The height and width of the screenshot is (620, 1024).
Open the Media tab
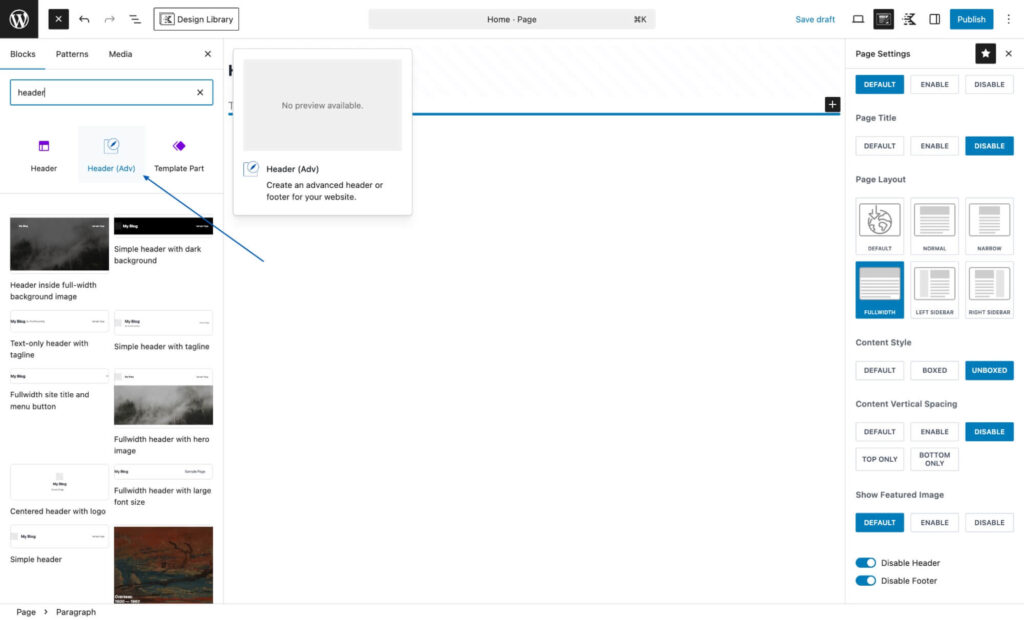point(120,54)
